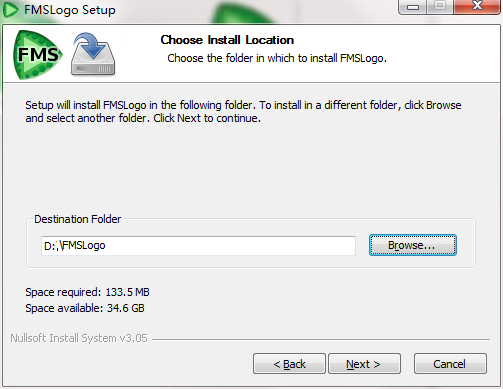The image size is (503, 389).
Task: Click the Choose Install Location heading
Action: coord(227,40)
